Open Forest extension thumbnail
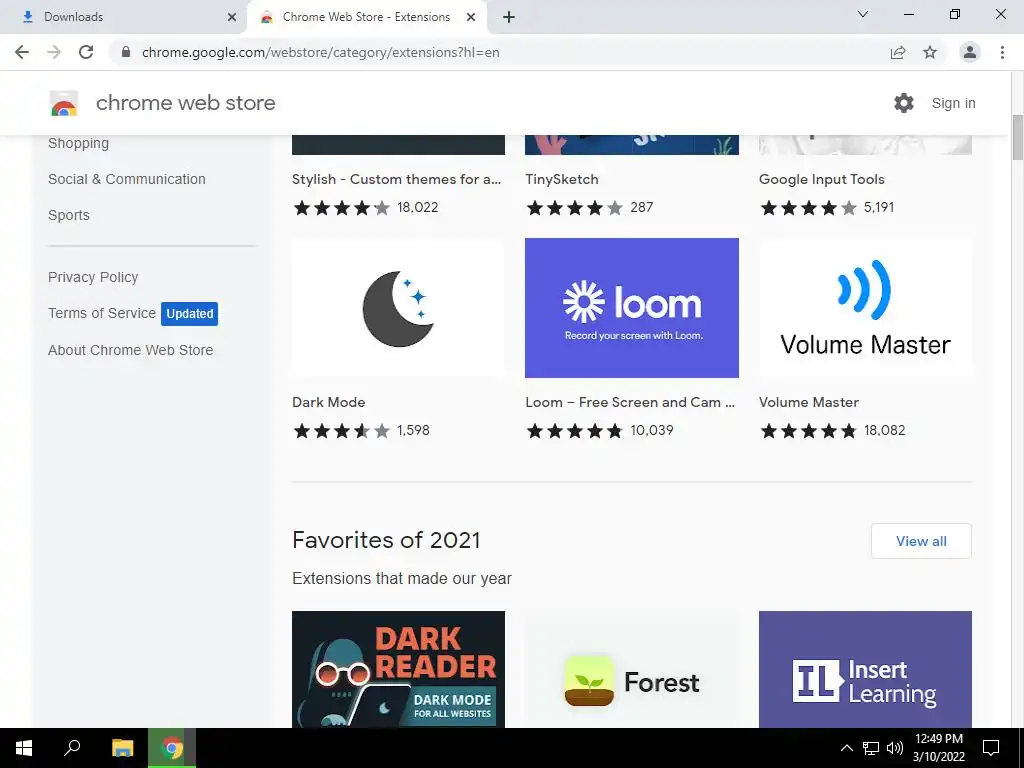The height and width of the screenshot is (768, 1024). 632,669
